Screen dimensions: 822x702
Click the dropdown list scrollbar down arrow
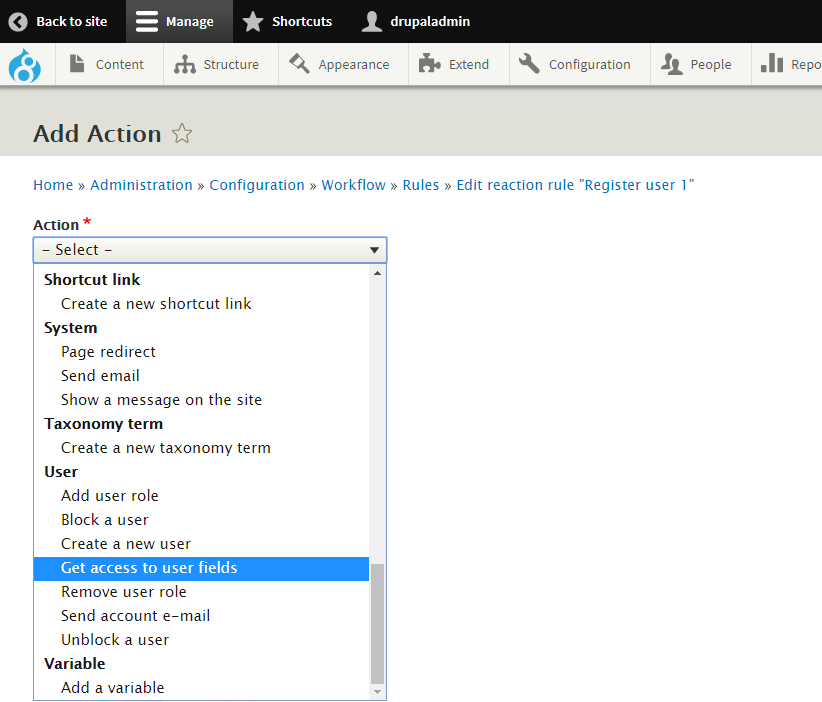click(377, 691)
